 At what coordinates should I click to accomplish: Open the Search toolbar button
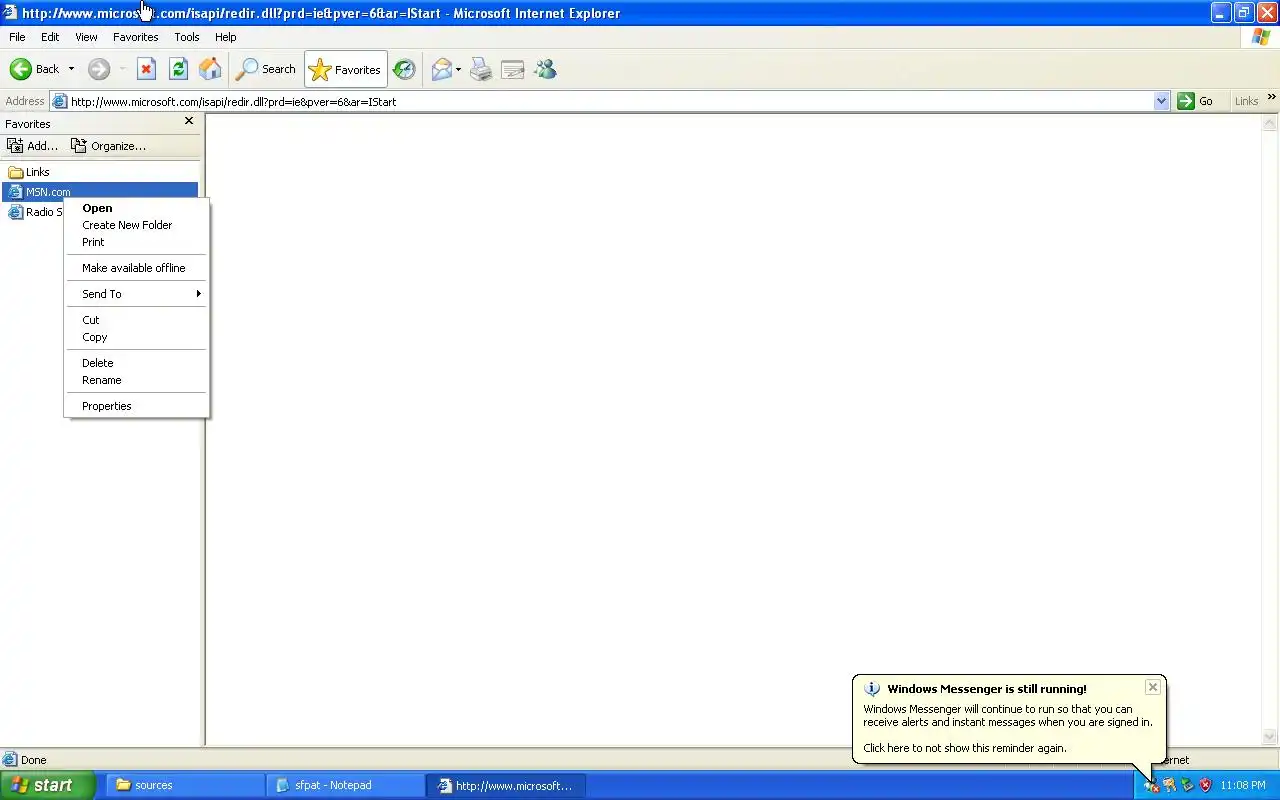[x=265, y=69]
